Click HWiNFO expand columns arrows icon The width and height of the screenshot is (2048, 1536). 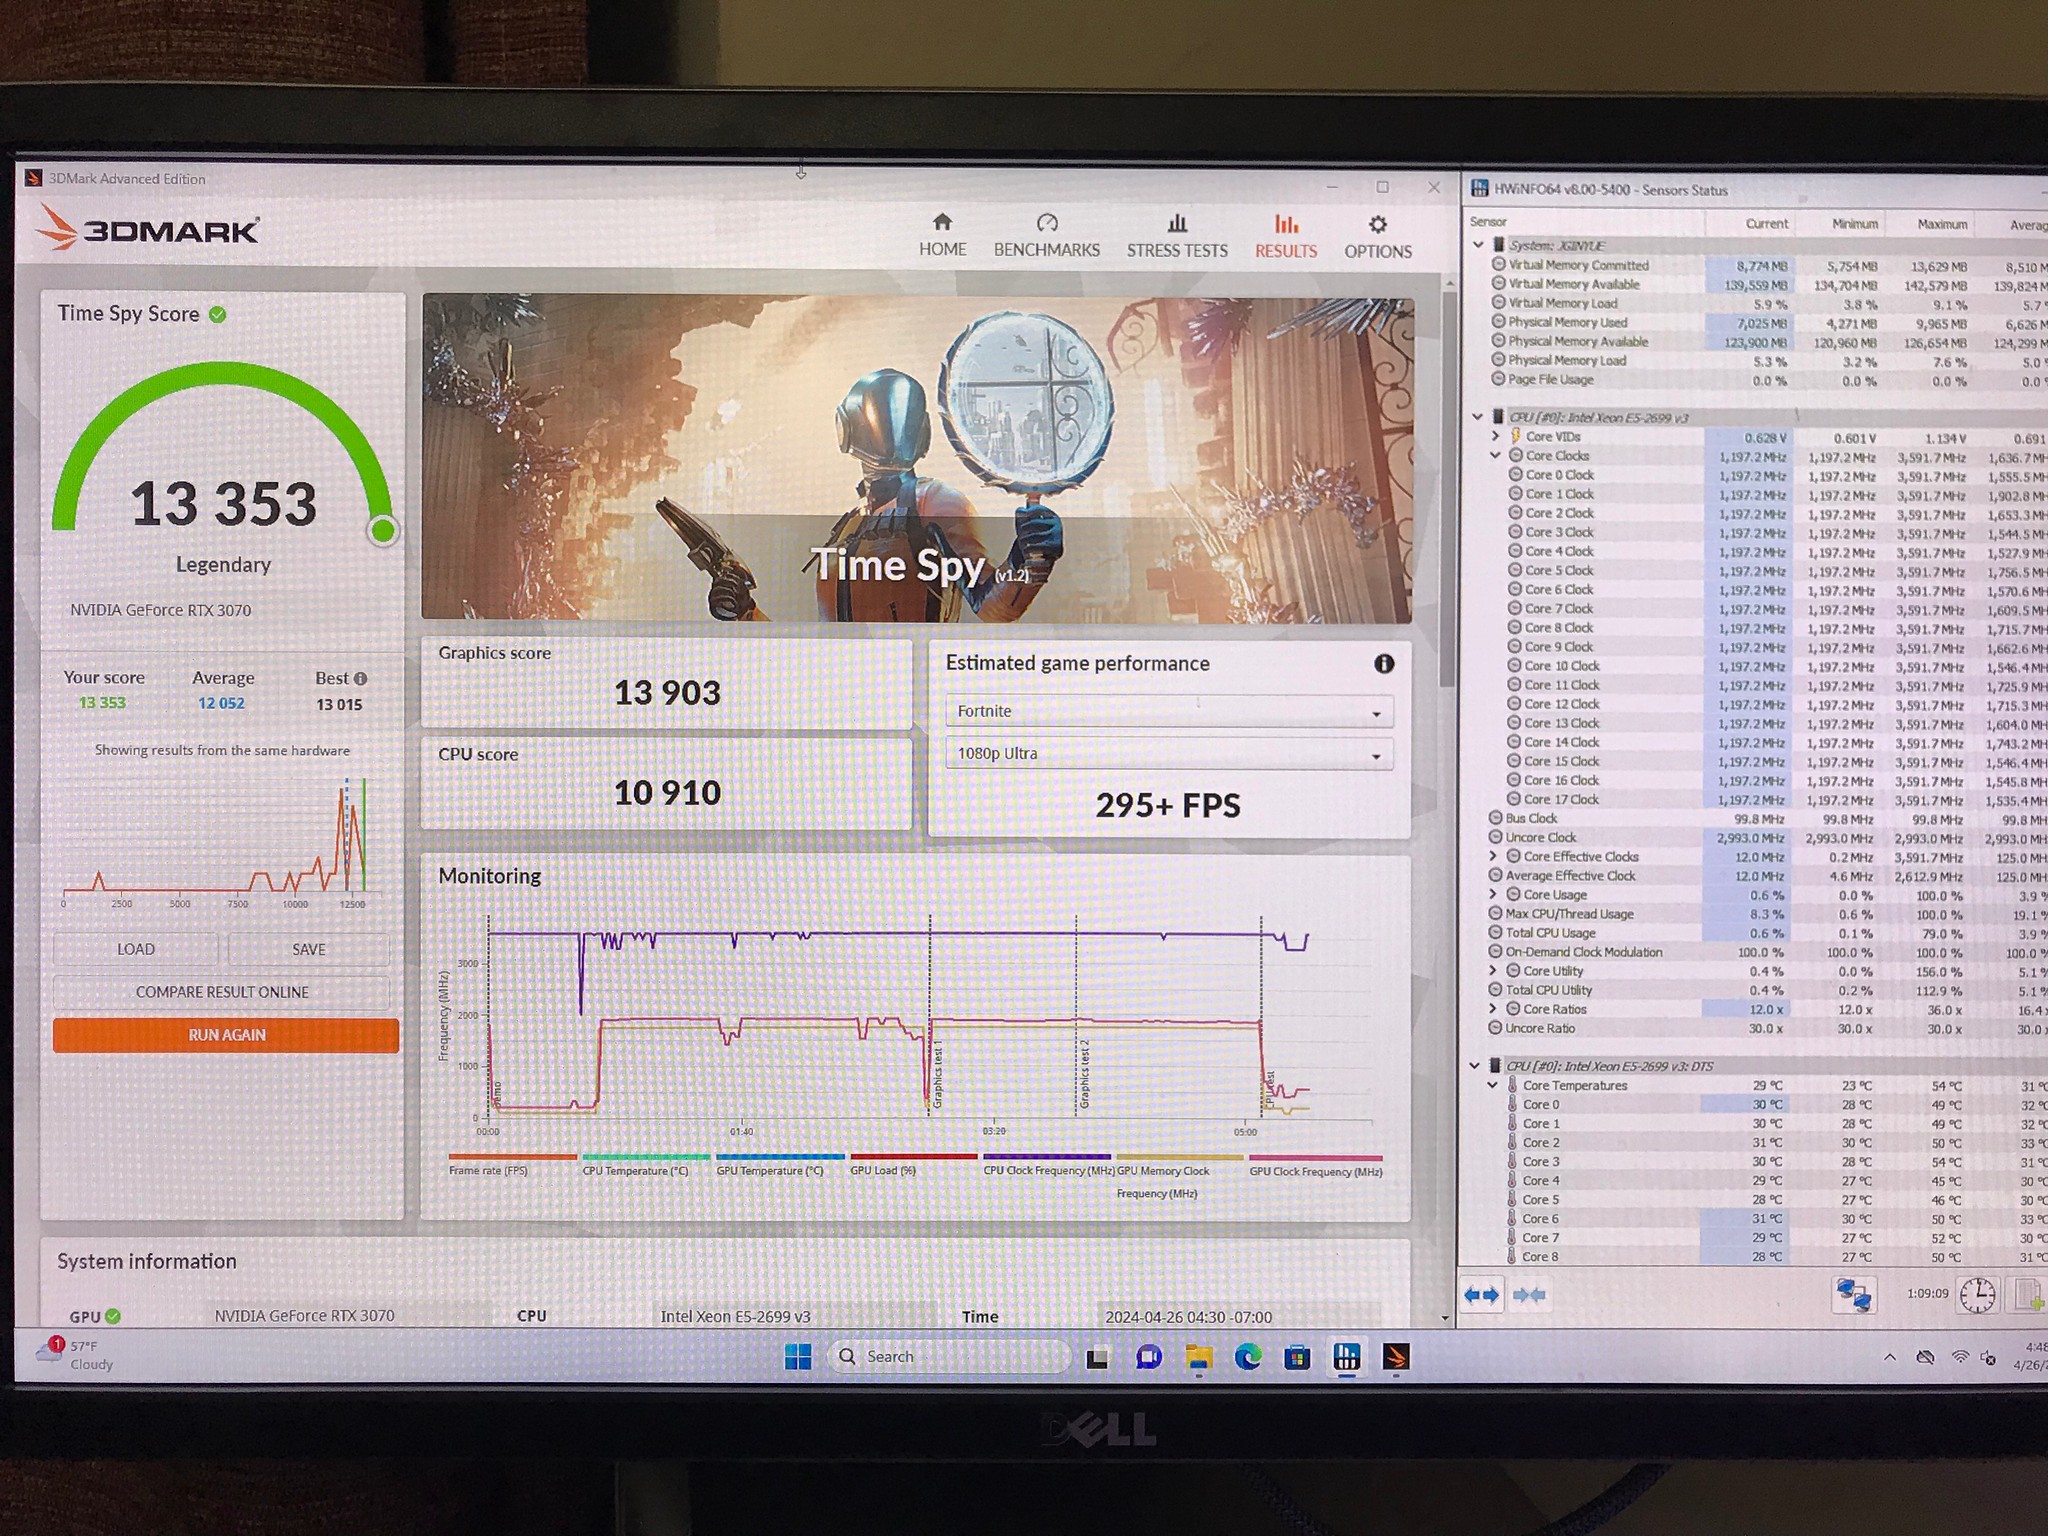point(1481,1295)
